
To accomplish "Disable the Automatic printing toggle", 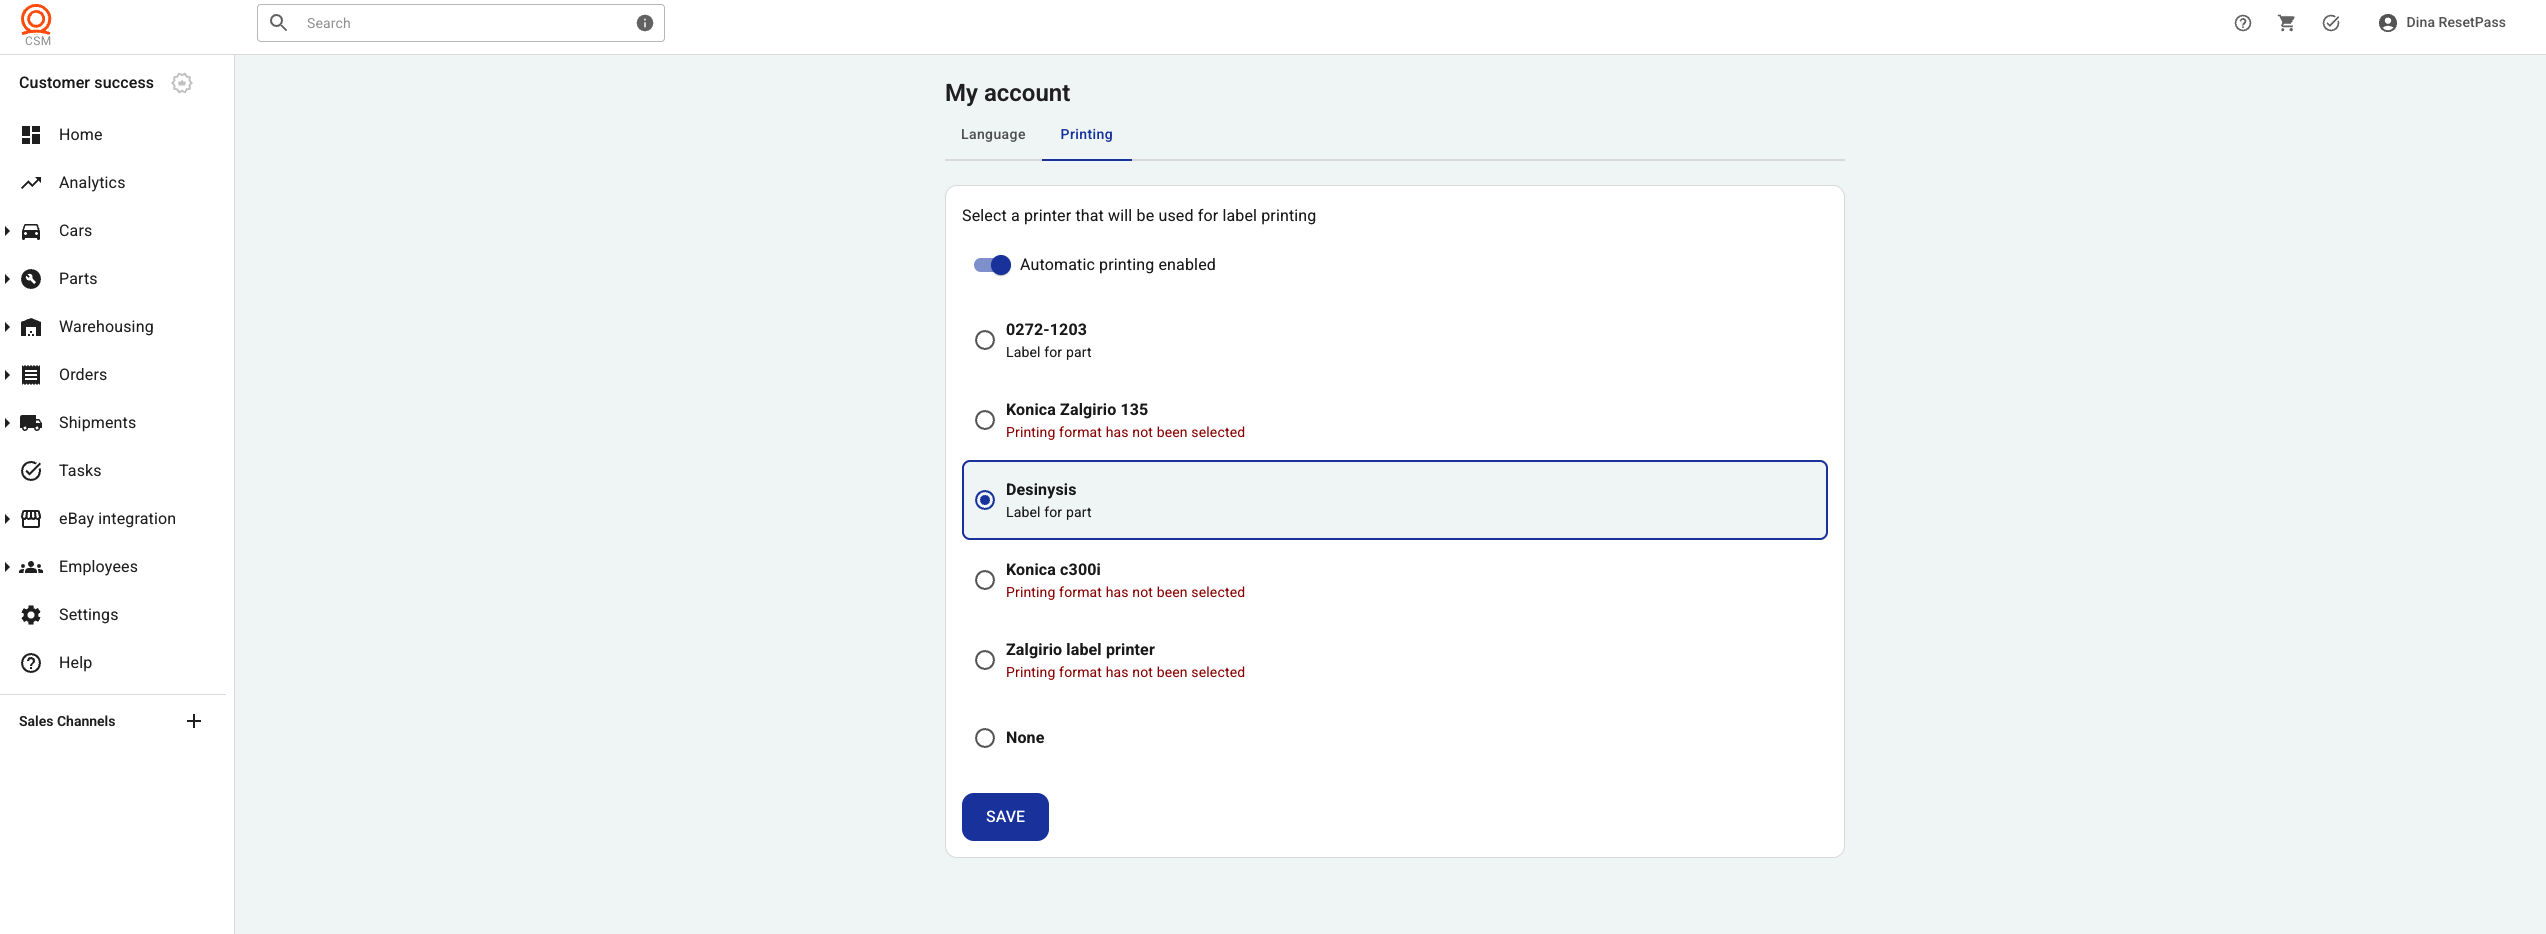I will [992, 265].
